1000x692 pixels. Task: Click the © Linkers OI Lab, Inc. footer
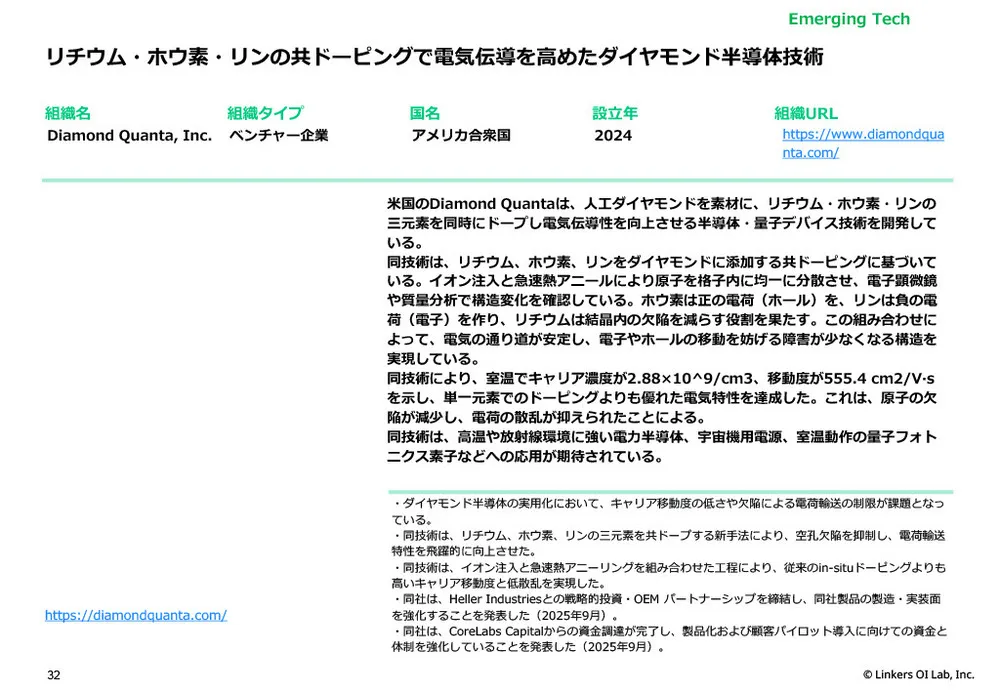[x=917, y=675]
